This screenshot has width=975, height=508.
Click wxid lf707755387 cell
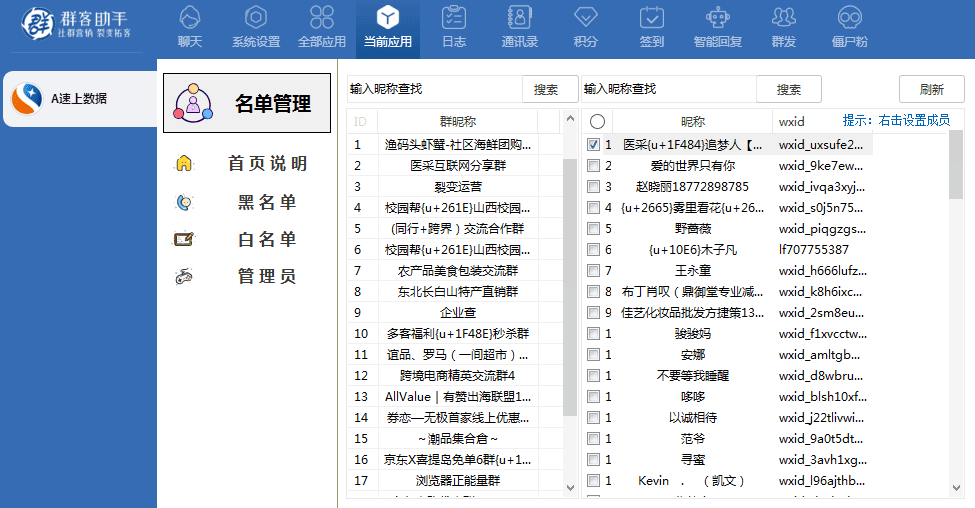pyautogui.click(x=813, y=250)
